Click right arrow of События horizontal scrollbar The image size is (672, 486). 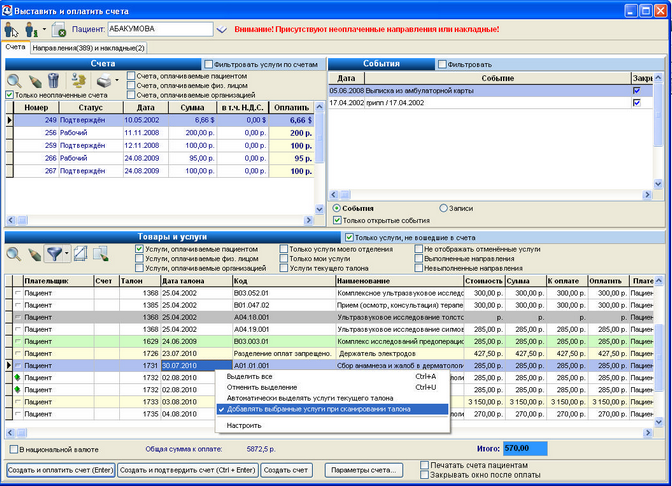647,195
